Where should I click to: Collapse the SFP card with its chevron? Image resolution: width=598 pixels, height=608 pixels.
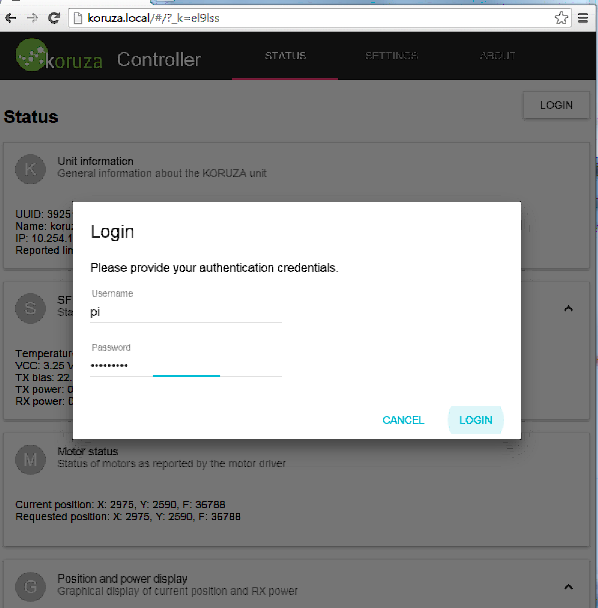click(x=569, y=309)
